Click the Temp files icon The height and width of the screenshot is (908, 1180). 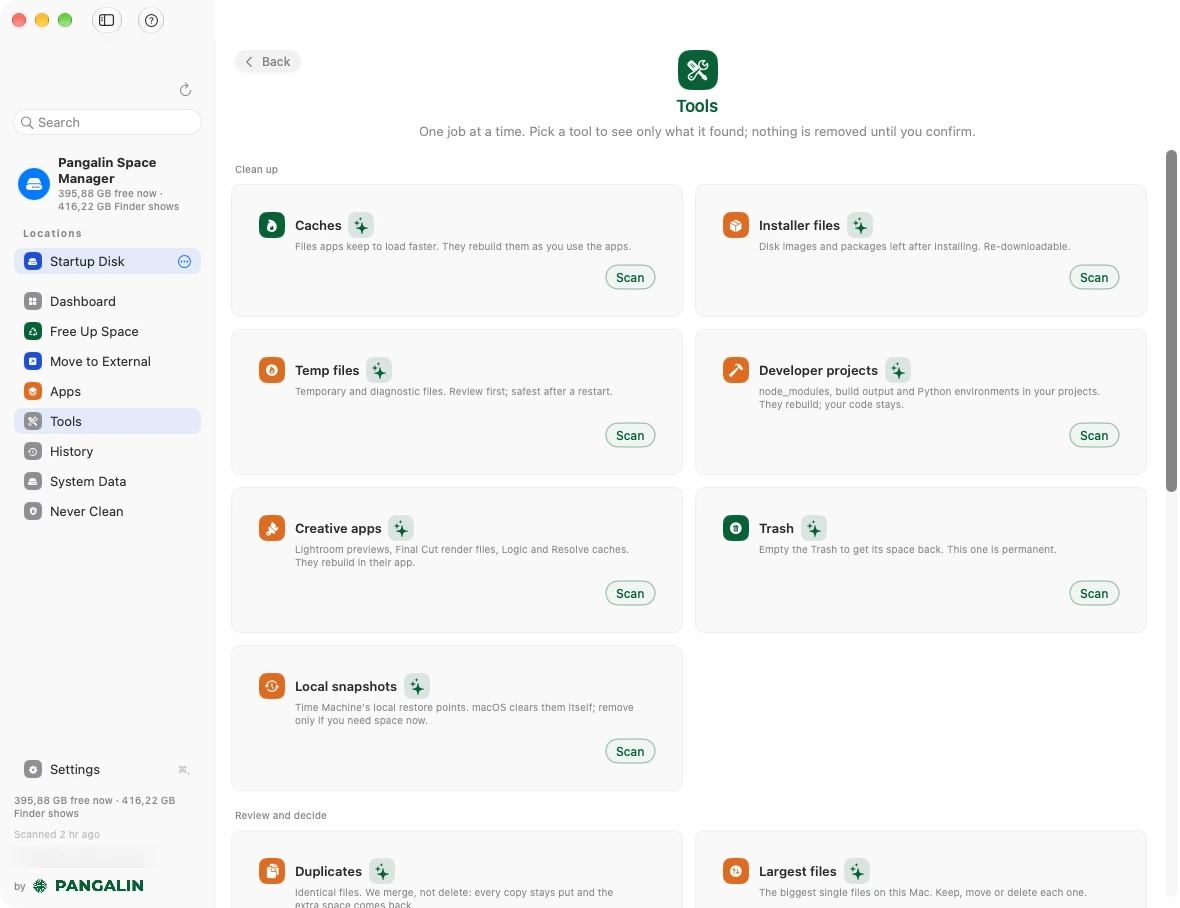[272, 370]
